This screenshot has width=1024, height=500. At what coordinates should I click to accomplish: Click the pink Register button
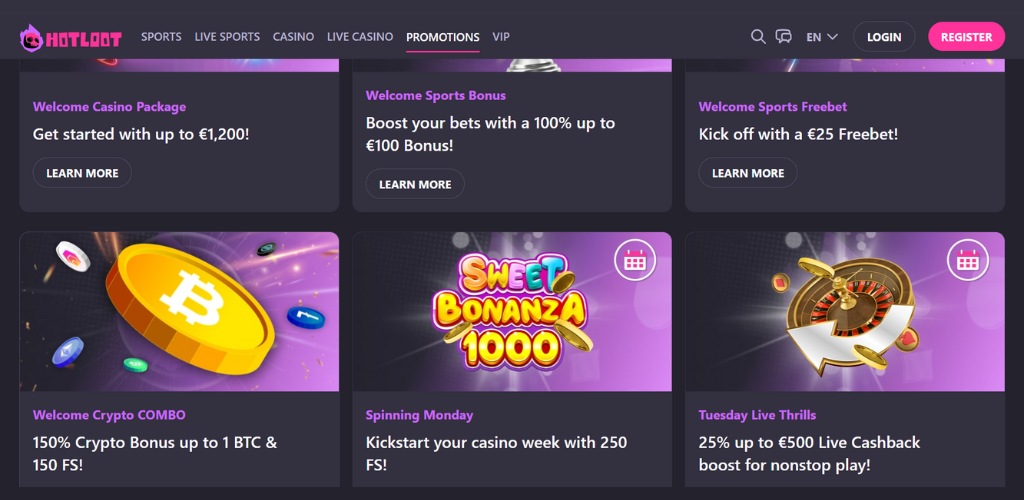(966, 37)
